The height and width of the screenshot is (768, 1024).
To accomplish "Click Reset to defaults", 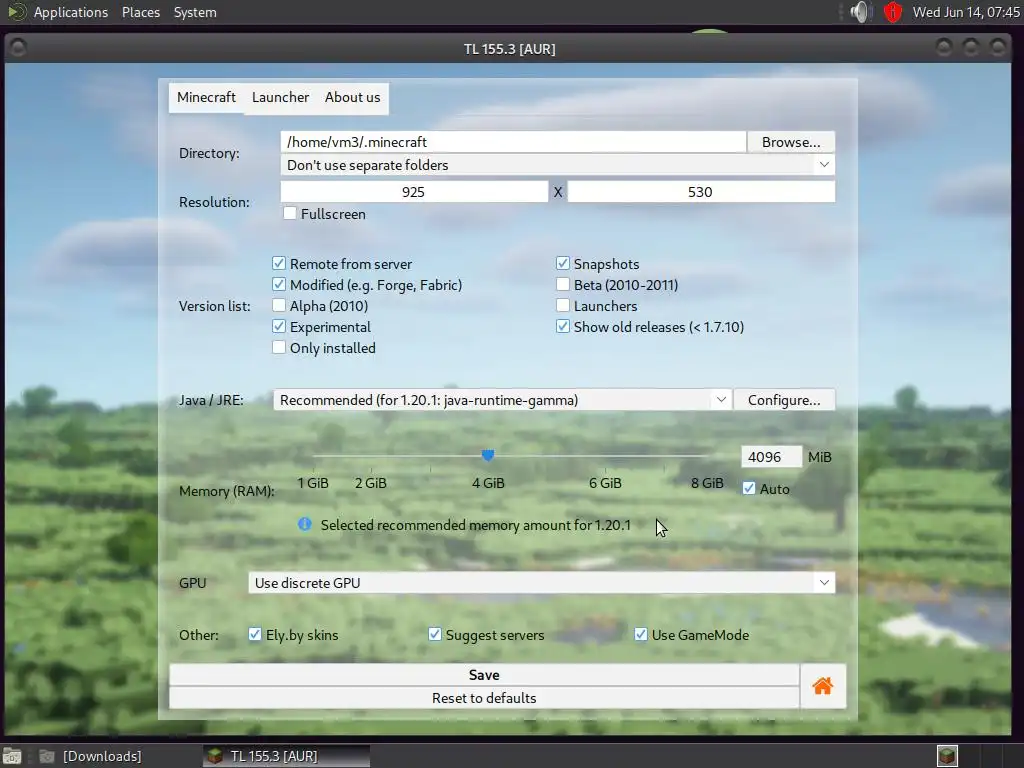I will 484,697.
